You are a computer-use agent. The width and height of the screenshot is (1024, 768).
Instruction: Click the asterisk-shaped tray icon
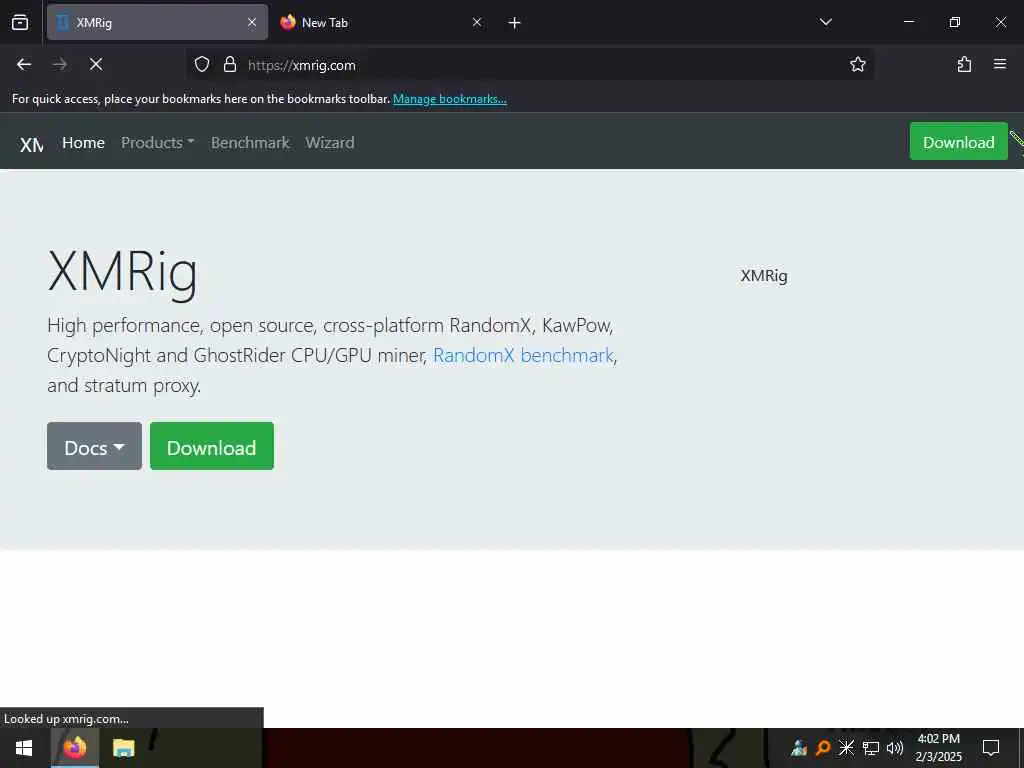pyautogui.click(x=846, y=748)
